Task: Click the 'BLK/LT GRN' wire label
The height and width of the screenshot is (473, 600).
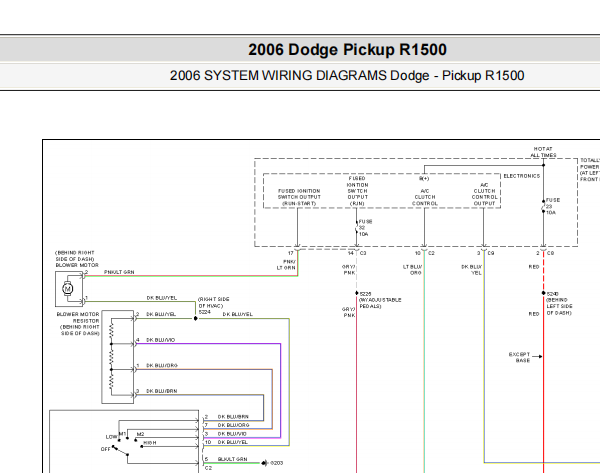Action: [232, 459]
